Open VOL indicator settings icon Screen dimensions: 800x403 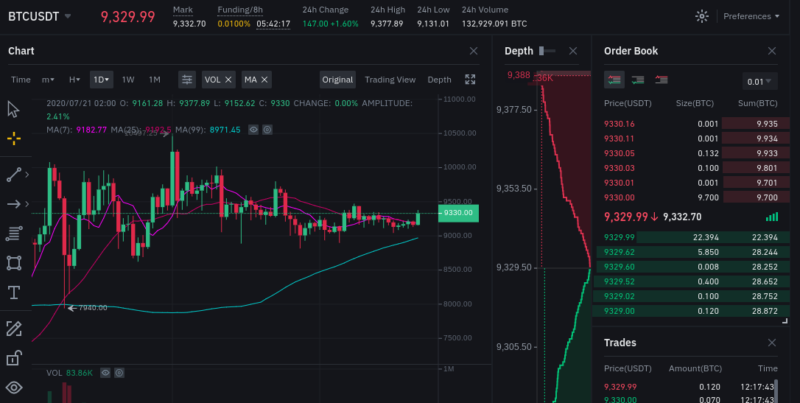coord(119,373)
